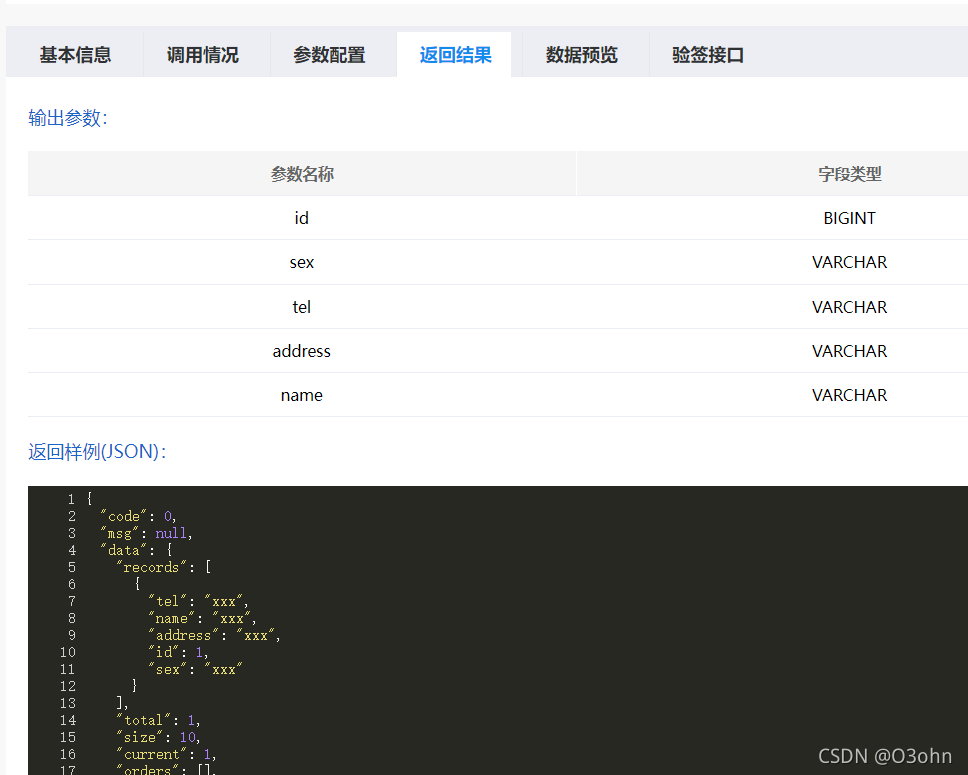The image size is (968, 775).
Task: Select the sex parameter cell
Action: (x=302, y=262)
